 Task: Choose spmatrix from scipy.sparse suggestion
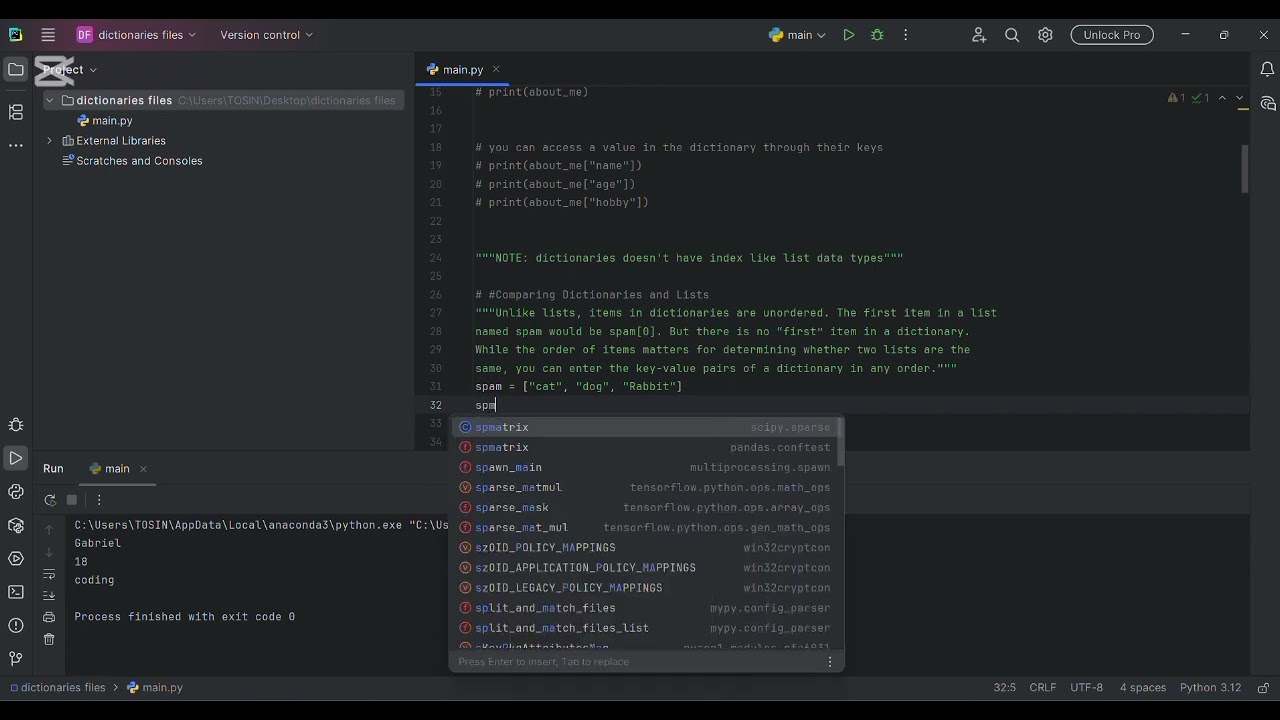click(x=644, y=428)
